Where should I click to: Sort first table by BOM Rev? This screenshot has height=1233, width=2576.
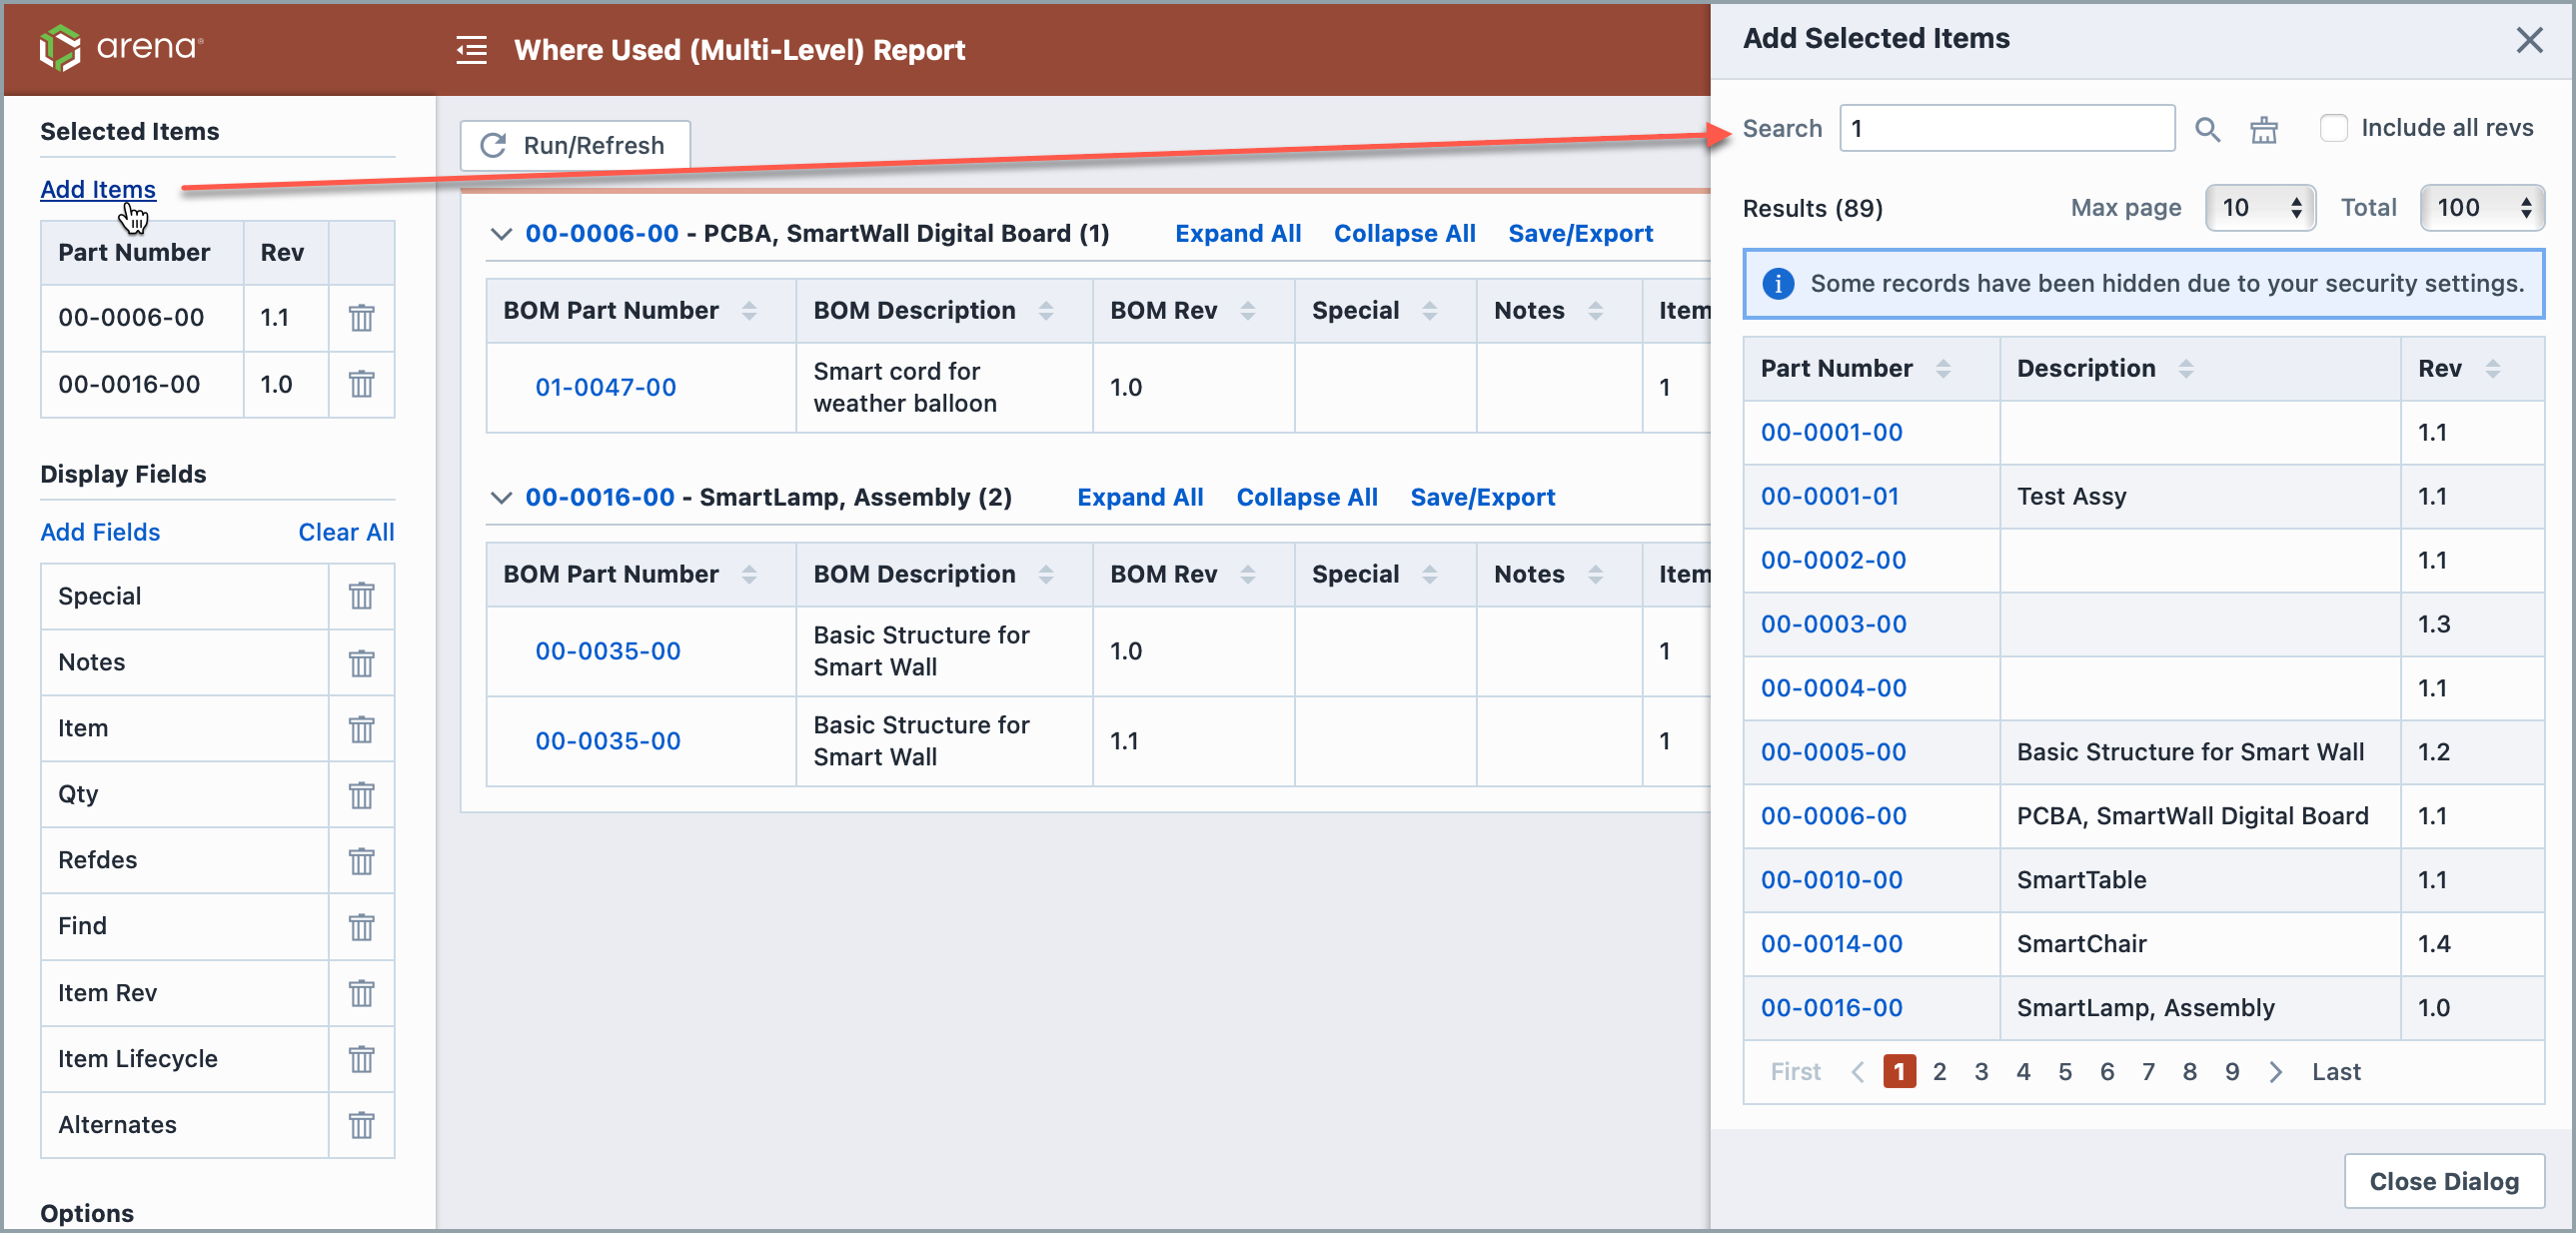tap(1247, 311)
